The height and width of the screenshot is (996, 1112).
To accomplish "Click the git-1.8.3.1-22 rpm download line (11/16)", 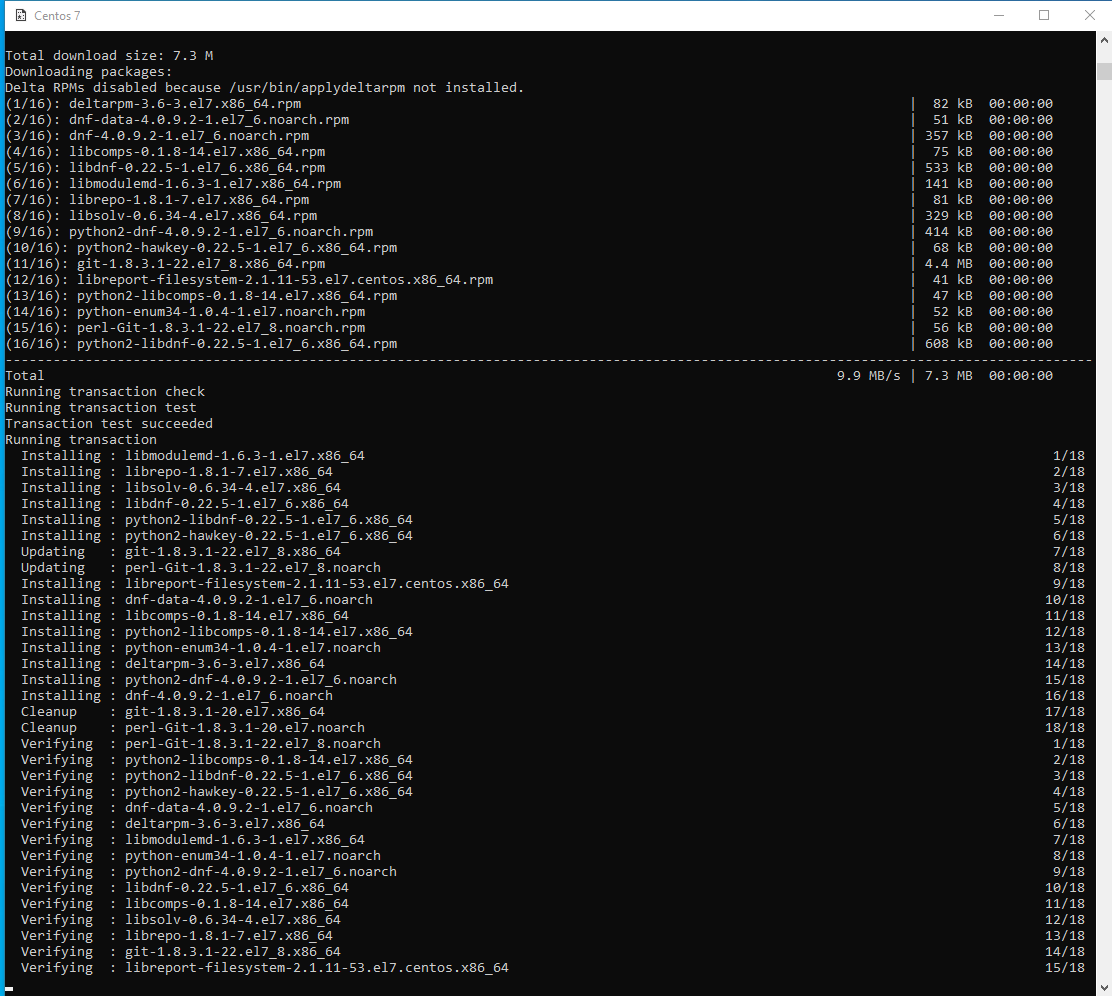I will pyautogui.click(x=200, y=264).
